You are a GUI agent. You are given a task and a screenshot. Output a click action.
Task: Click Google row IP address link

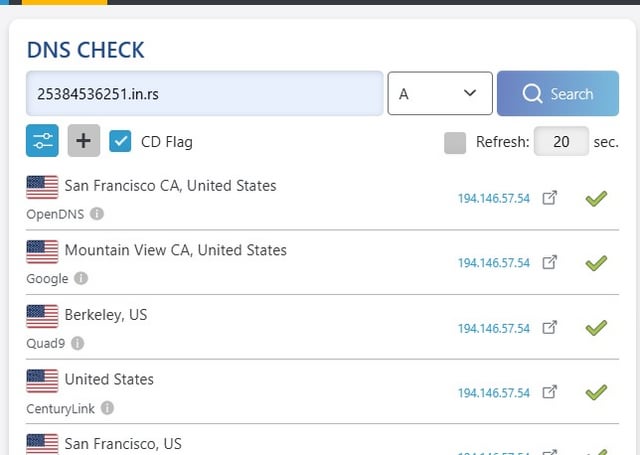493,263
